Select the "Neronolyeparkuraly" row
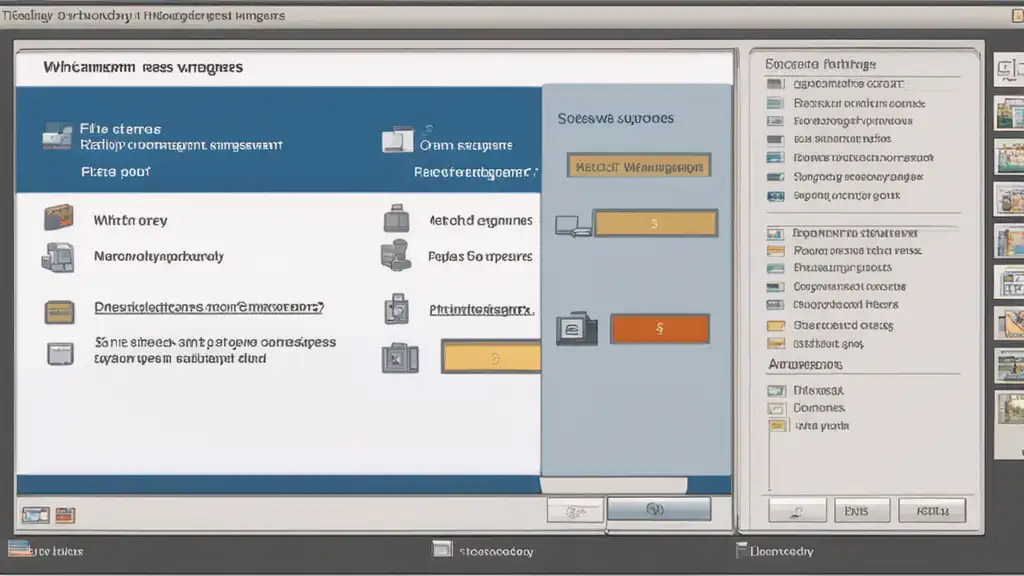Screen dimensions: 1024x576 pos(159,256)
